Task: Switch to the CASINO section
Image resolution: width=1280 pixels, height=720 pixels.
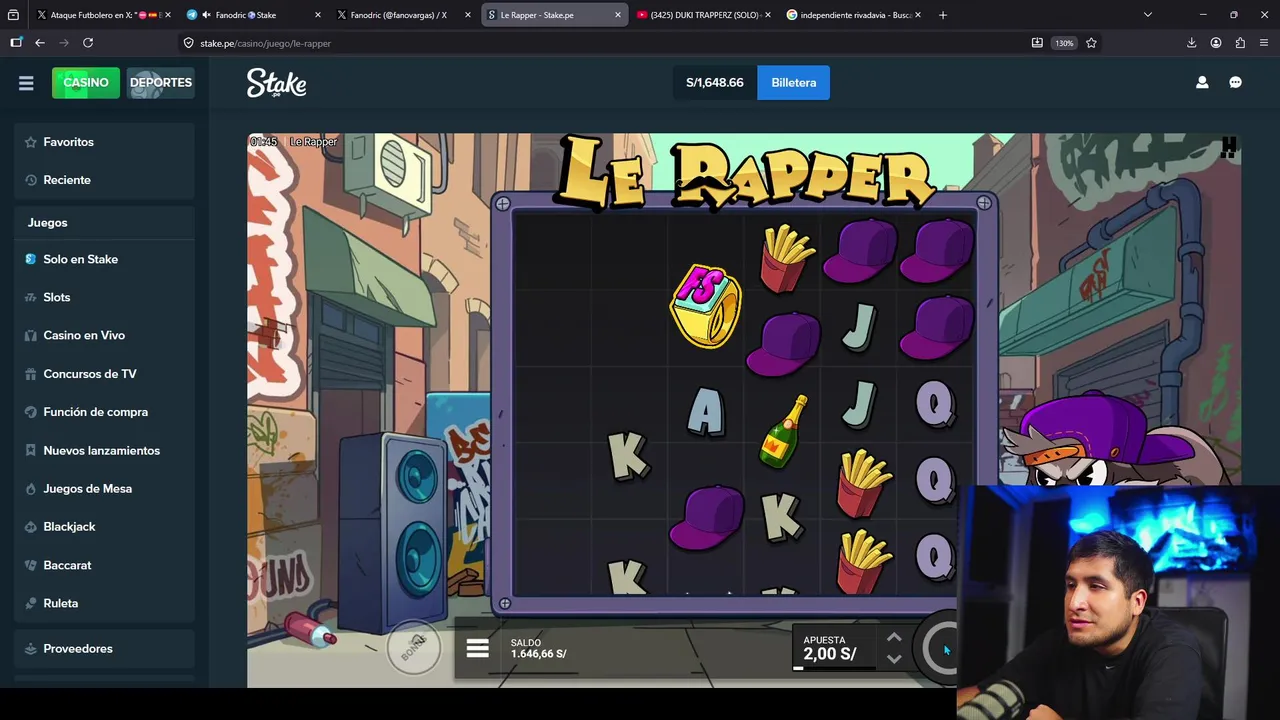Action: (86, 83)
